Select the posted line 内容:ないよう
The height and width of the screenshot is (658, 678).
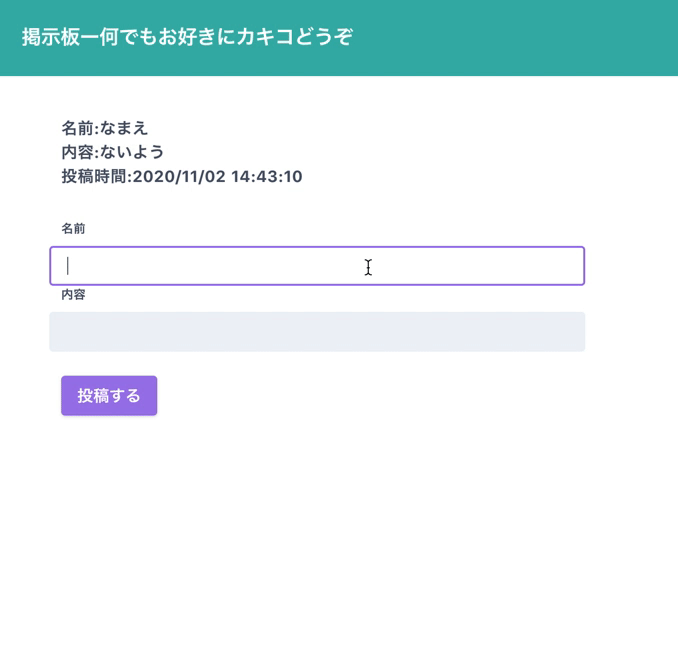pos(113,152)
